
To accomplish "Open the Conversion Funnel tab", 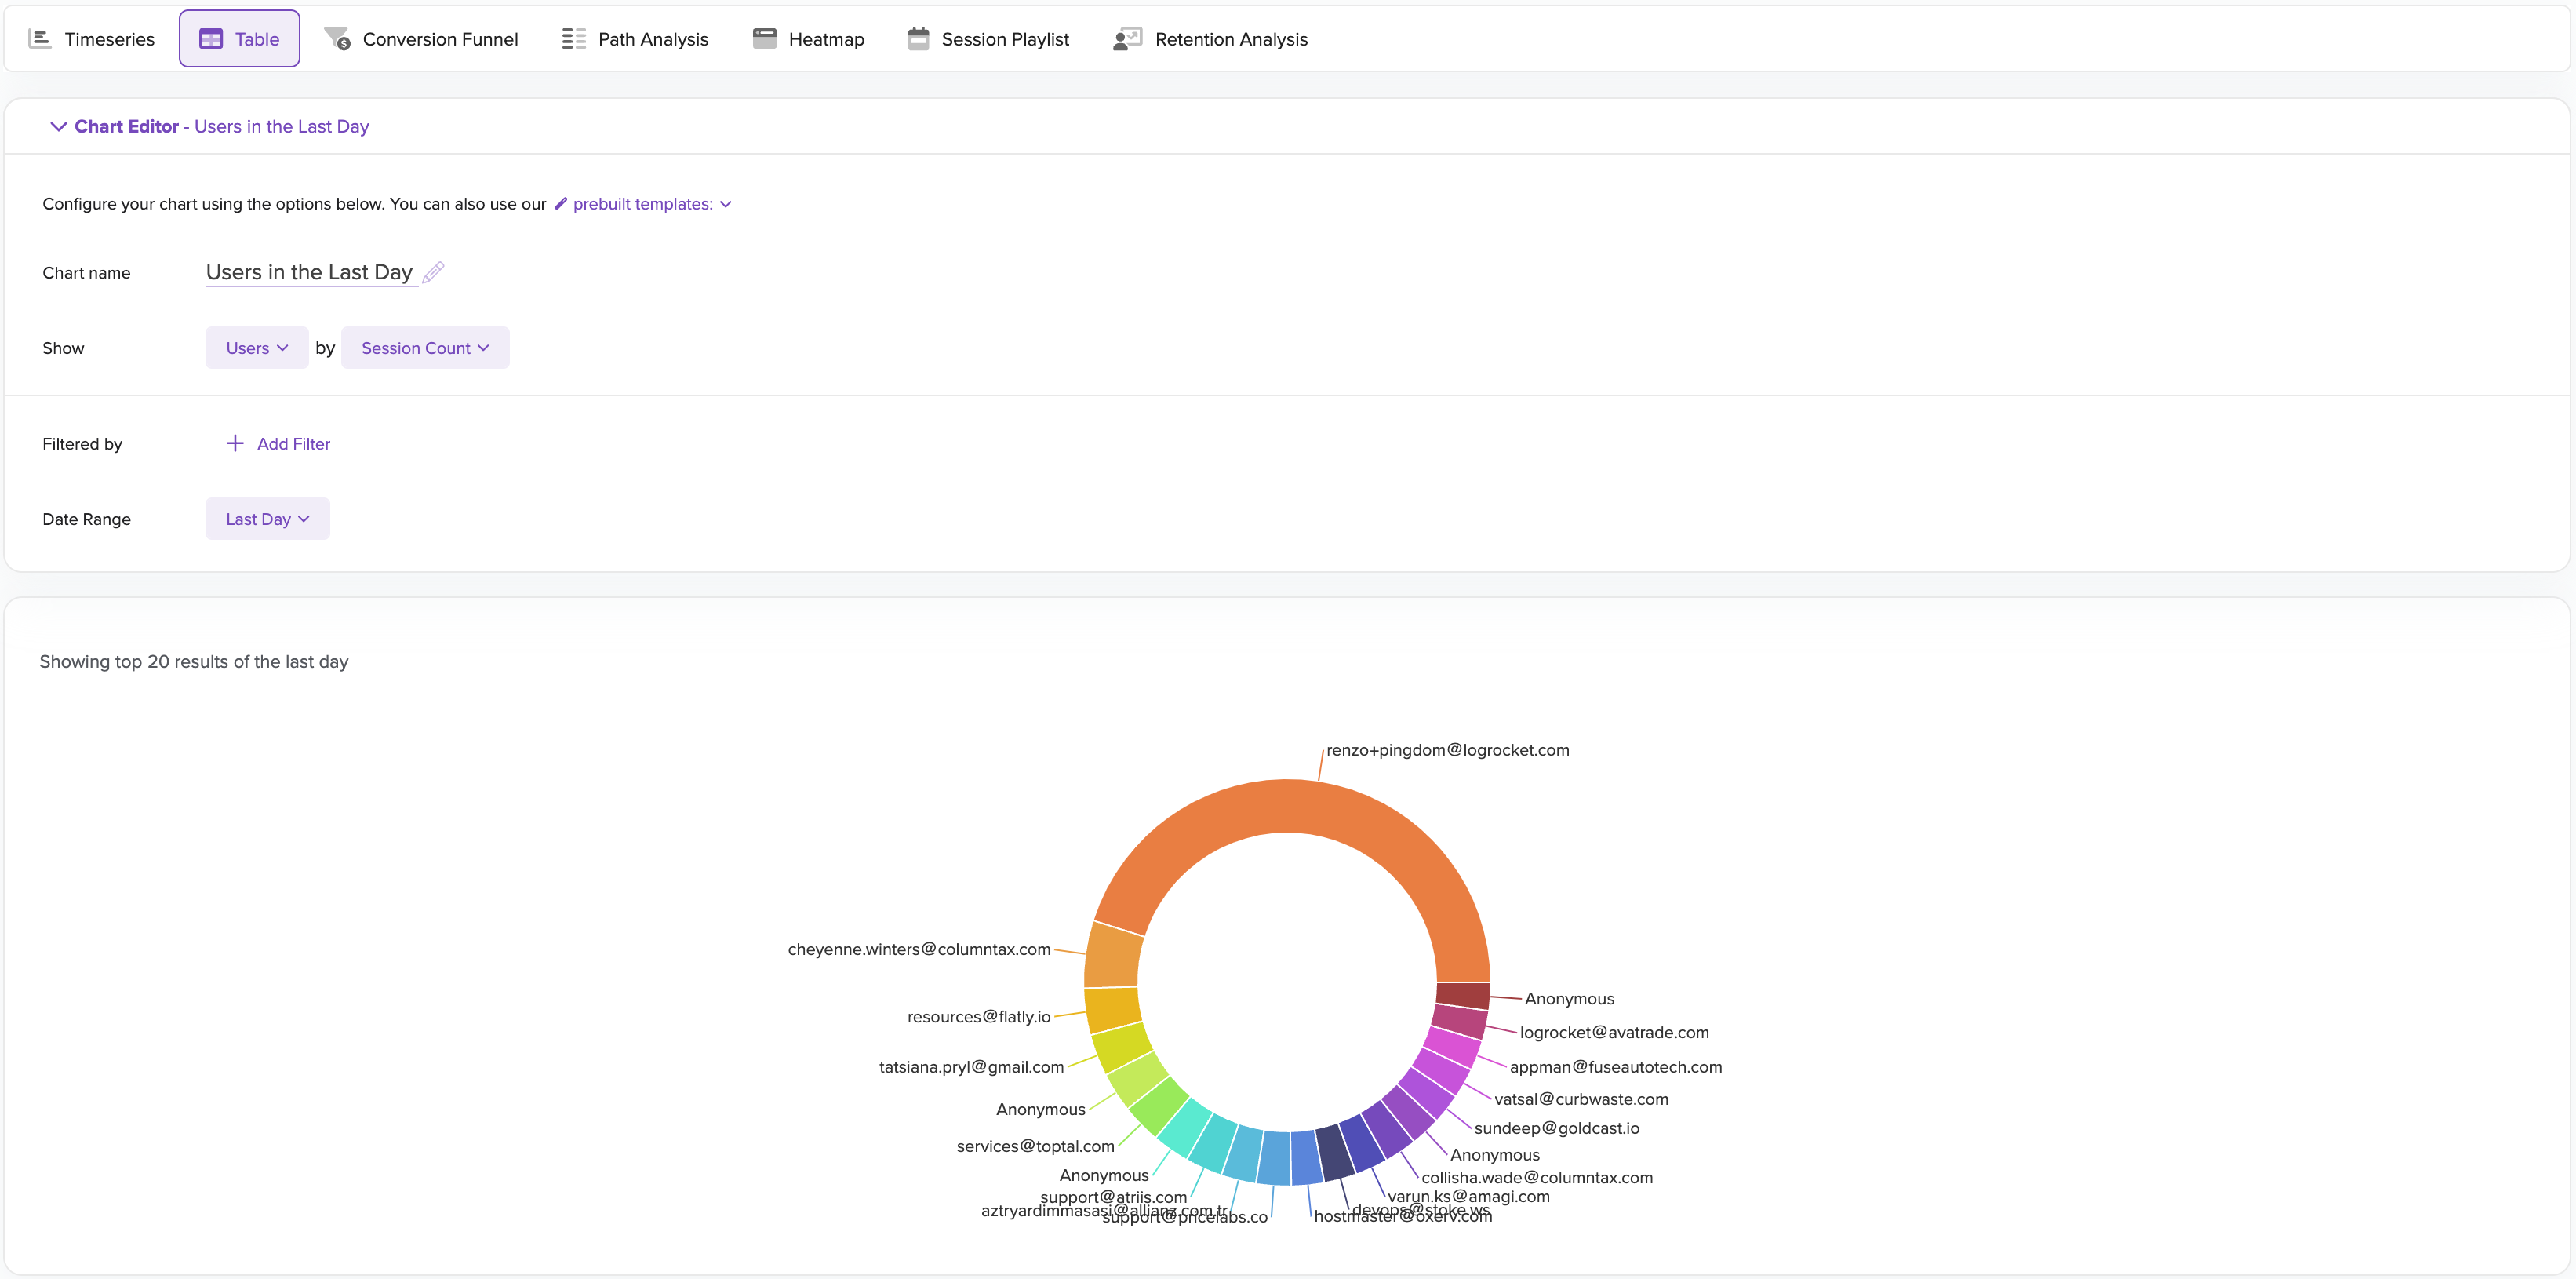I will [421, 39].
